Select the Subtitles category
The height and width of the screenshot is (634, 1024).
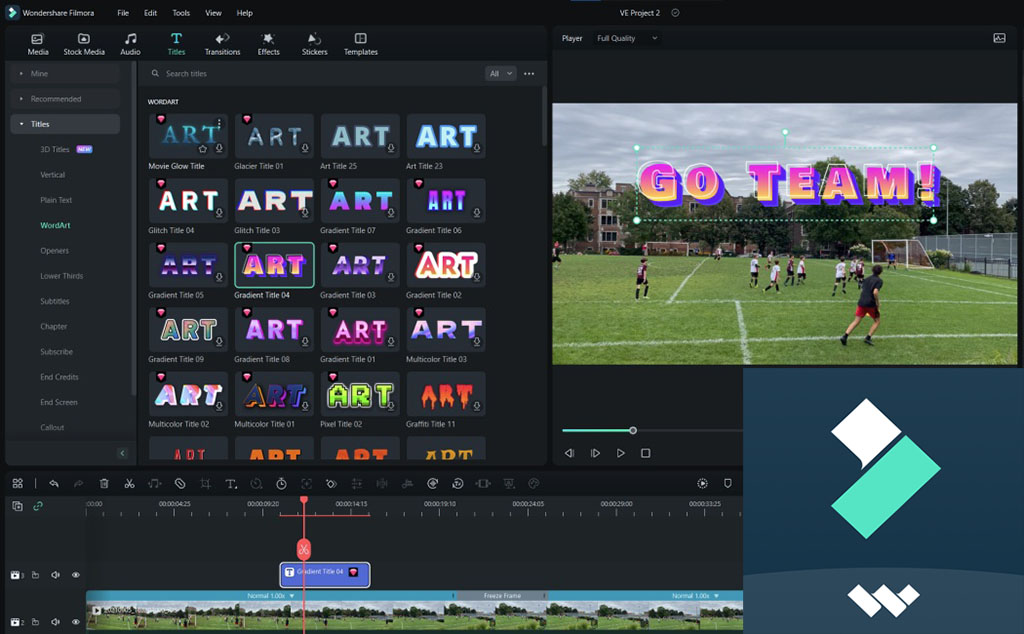(x=55, y=302)
